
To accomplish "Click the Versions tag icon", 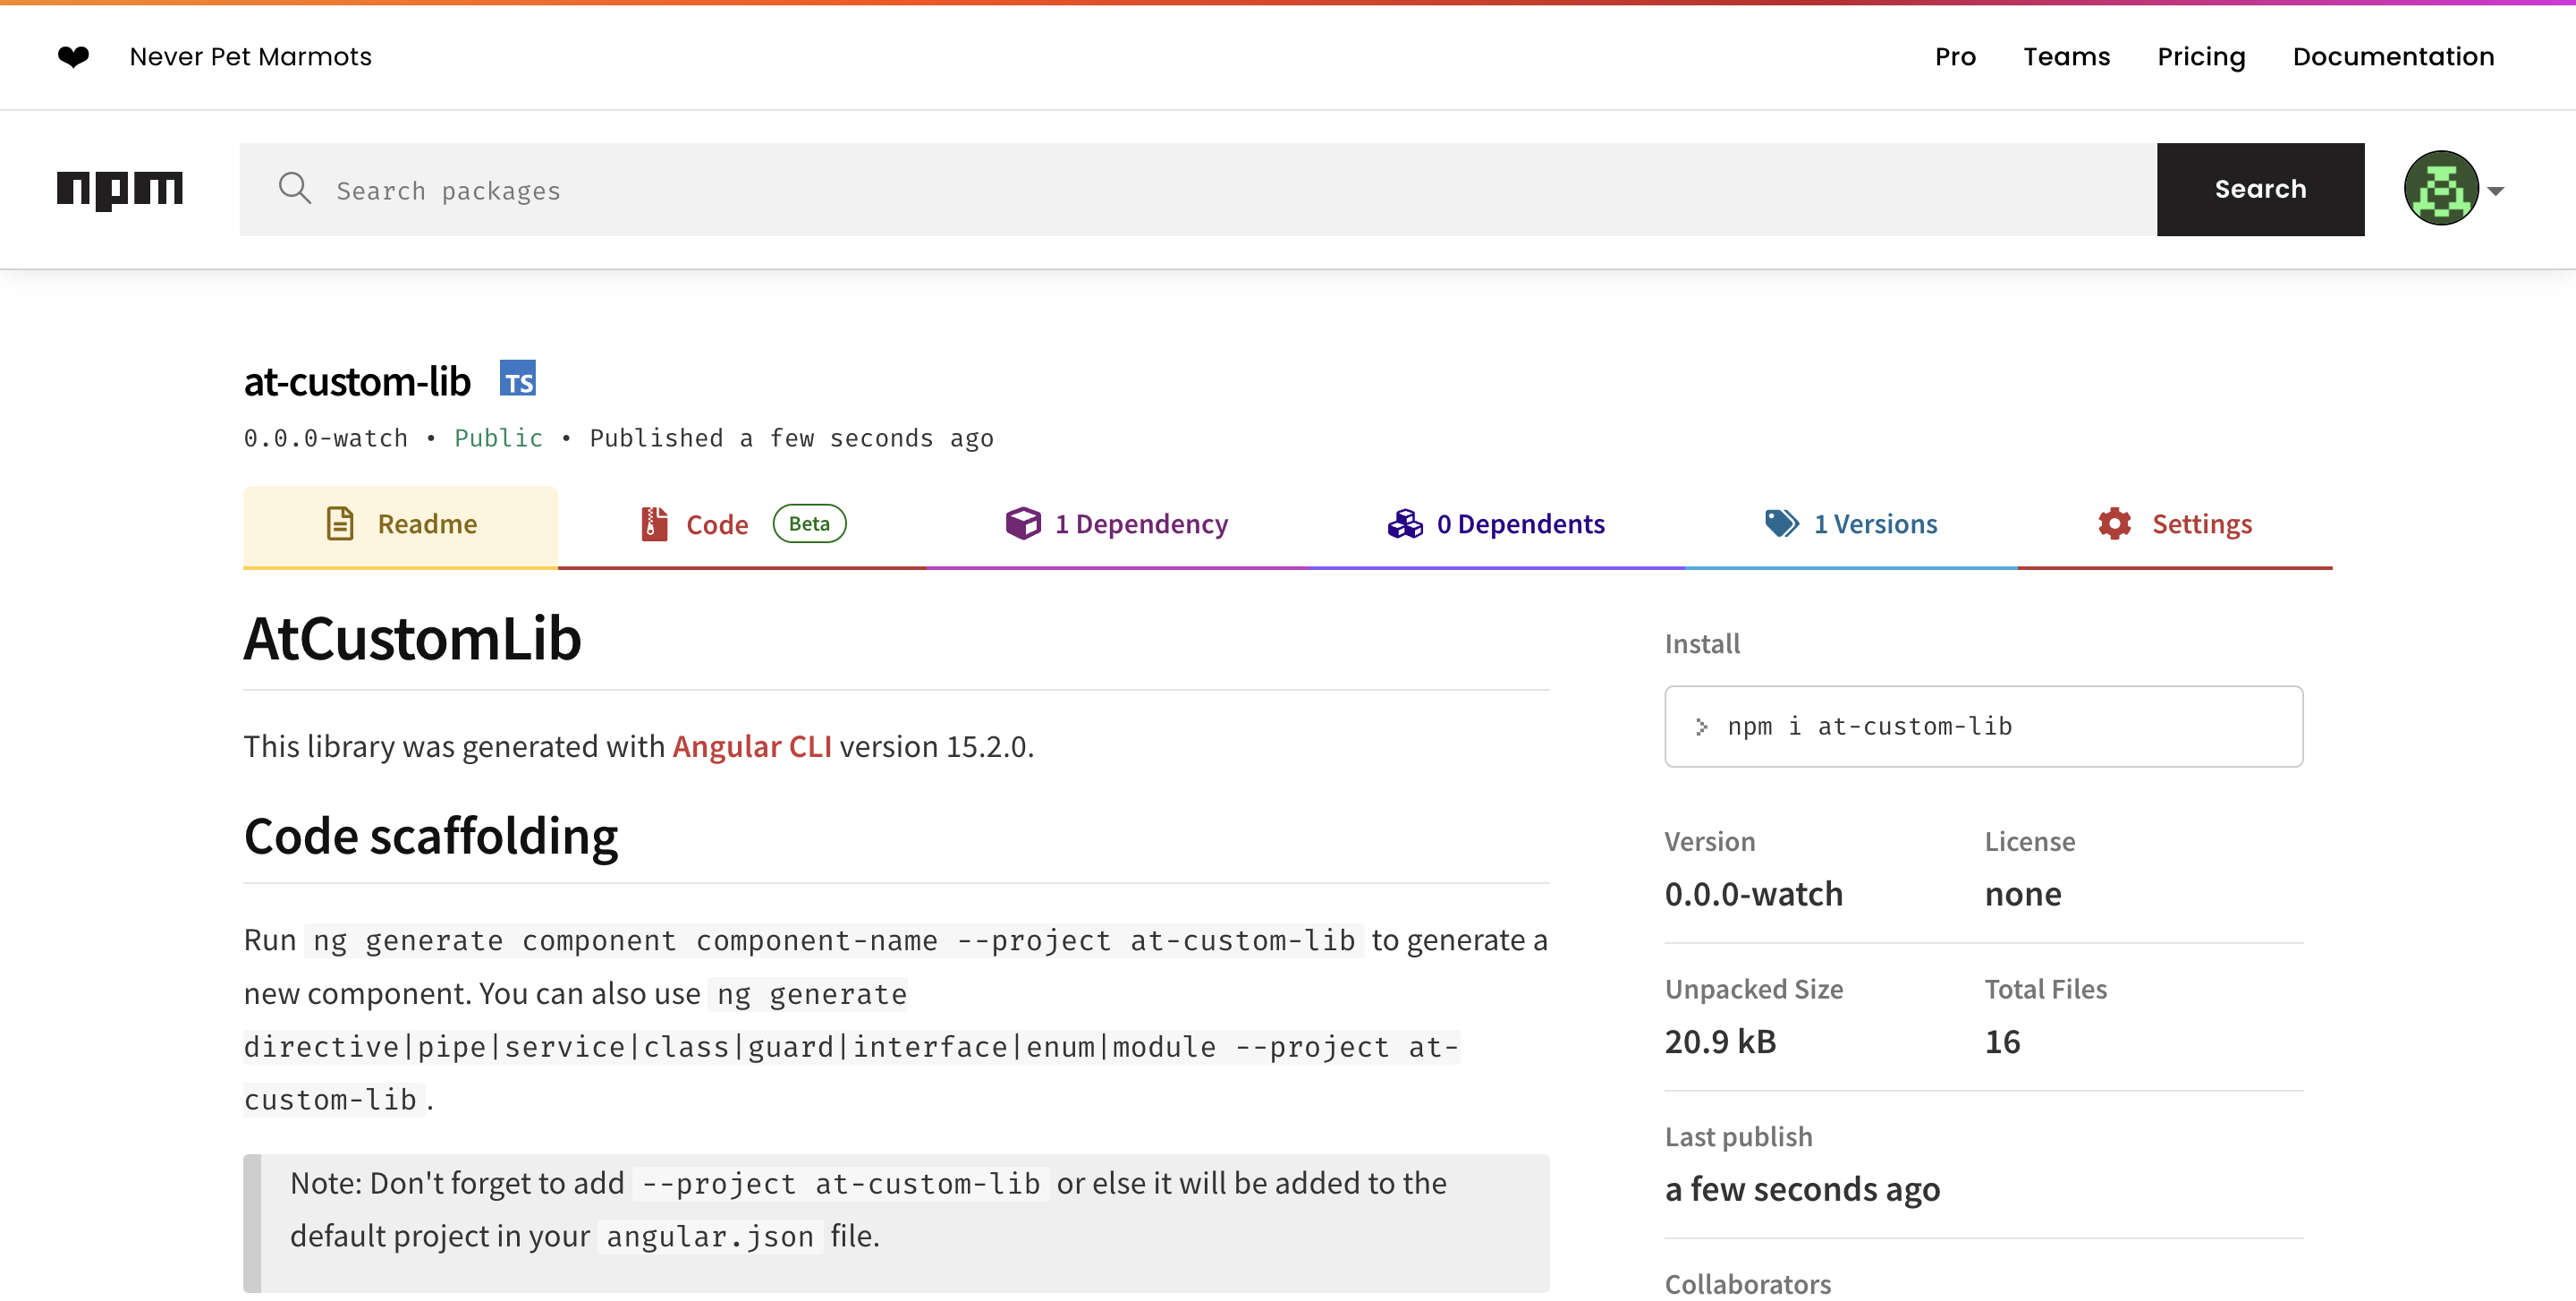I will 1783,523.
